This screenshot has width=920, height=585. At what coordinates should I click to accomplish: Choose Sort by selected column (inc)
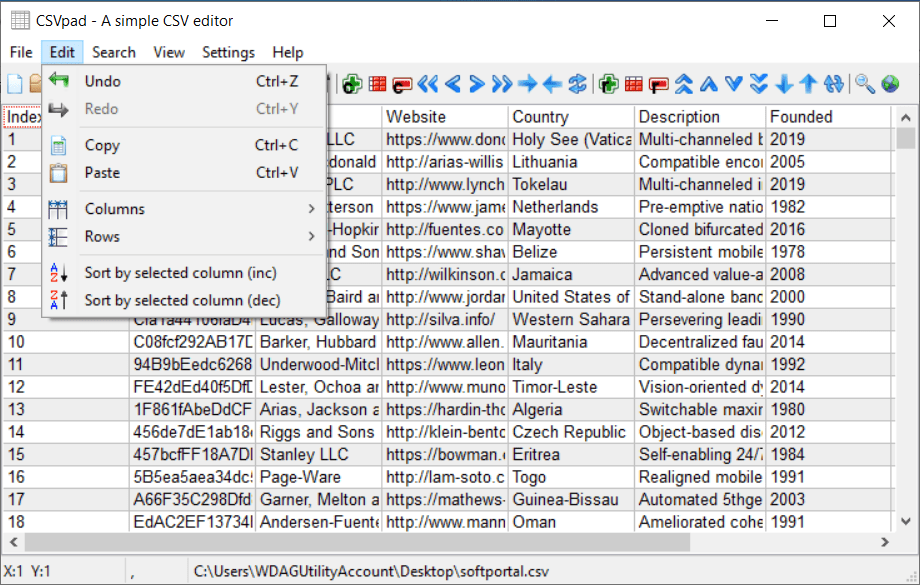tap(184, 273)
